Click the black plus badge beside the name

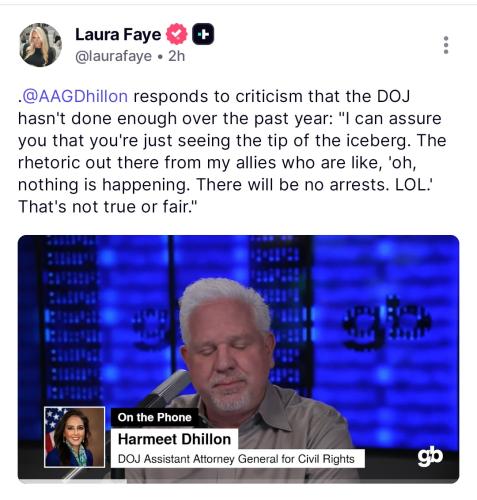(x=203, y=34)
